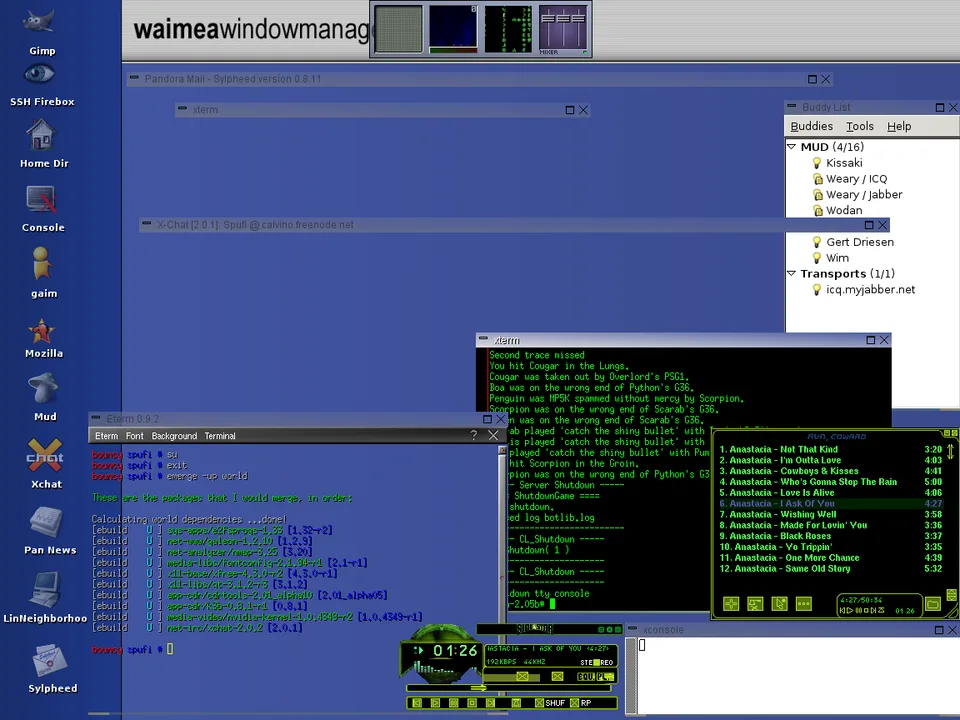Select buddy Weary / ICQ
This screenshot has width=960, height=720.
click(x=856, y=179)
